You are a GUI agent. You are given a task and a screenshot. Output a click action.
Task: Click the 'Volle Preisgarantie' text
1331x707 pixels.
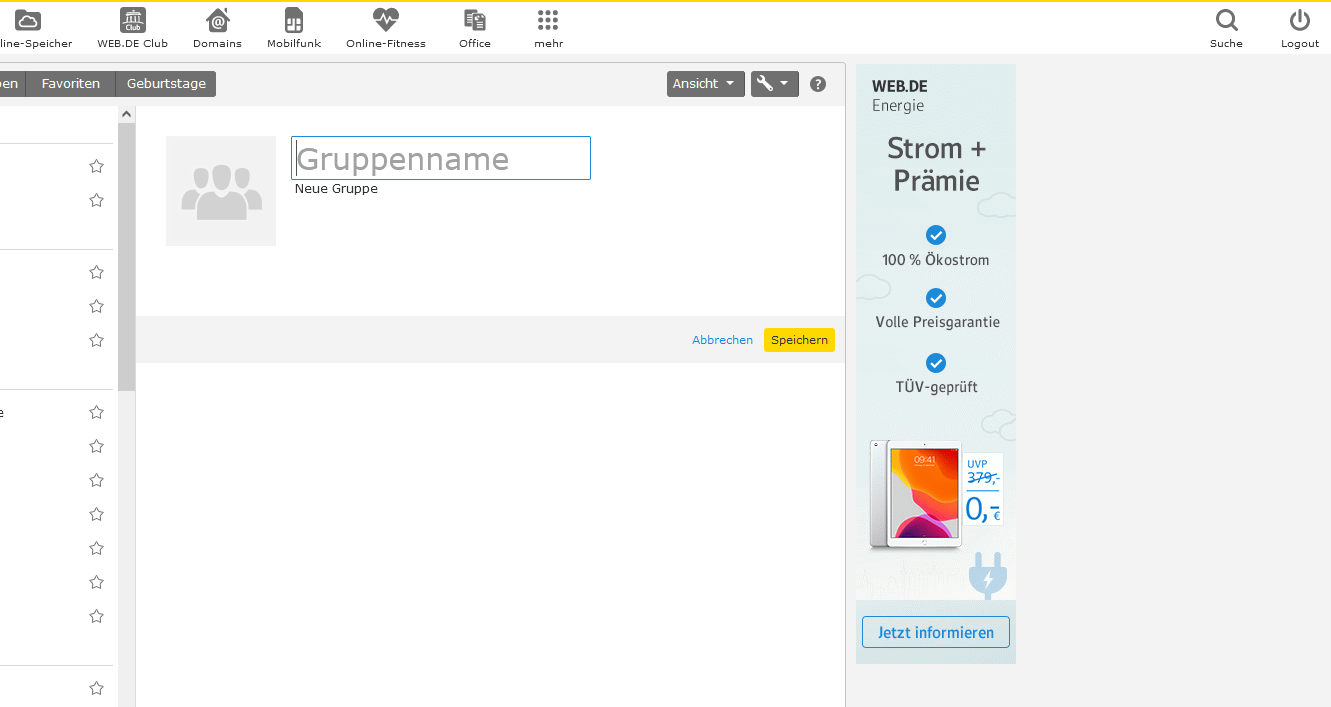click(937, 322)
